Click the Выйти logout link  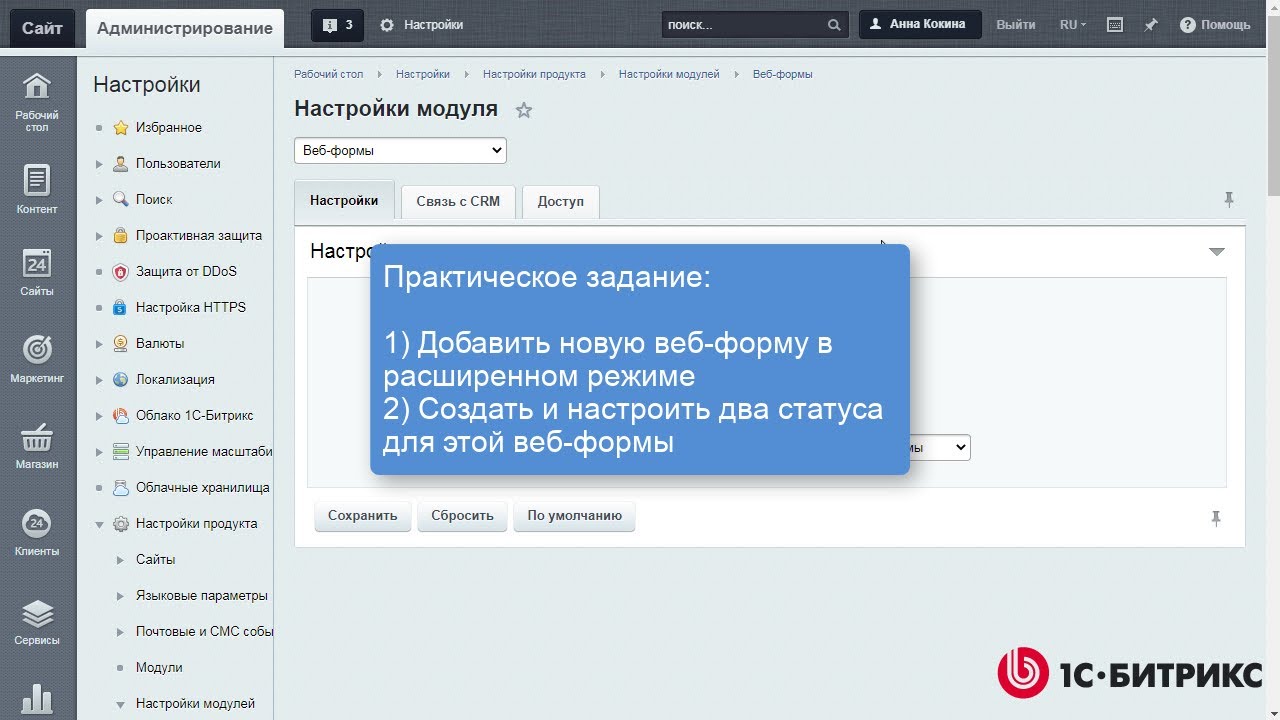[1016, 25]
